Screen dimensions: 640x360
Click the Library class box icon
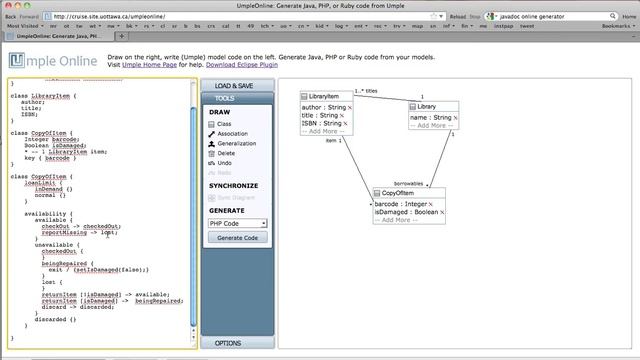pos(412,107)
